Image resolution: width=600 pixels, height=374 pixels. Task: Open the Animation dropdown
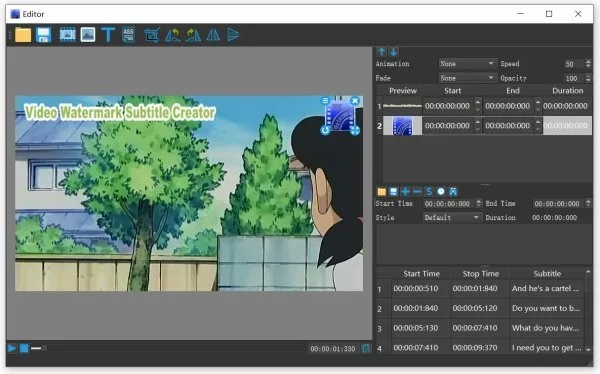(467, 64)
